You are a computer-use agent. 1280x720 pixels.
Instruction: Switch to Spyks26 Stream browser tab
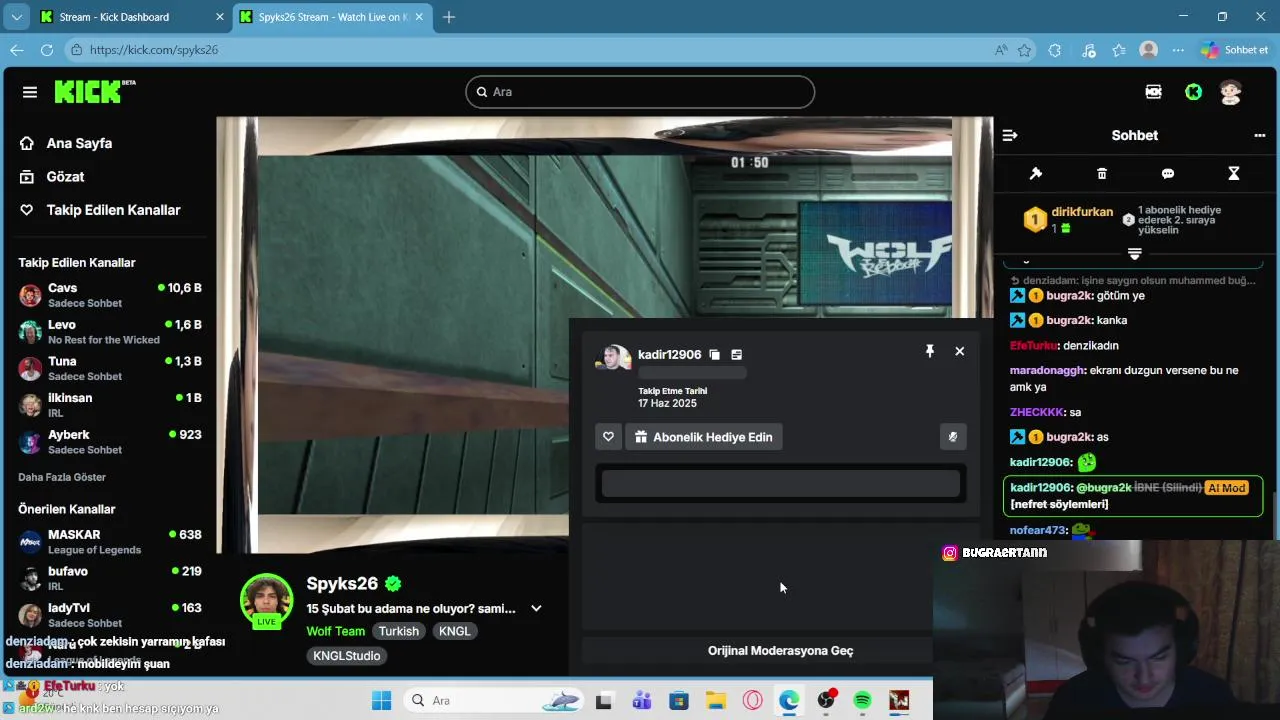(332, 17)
